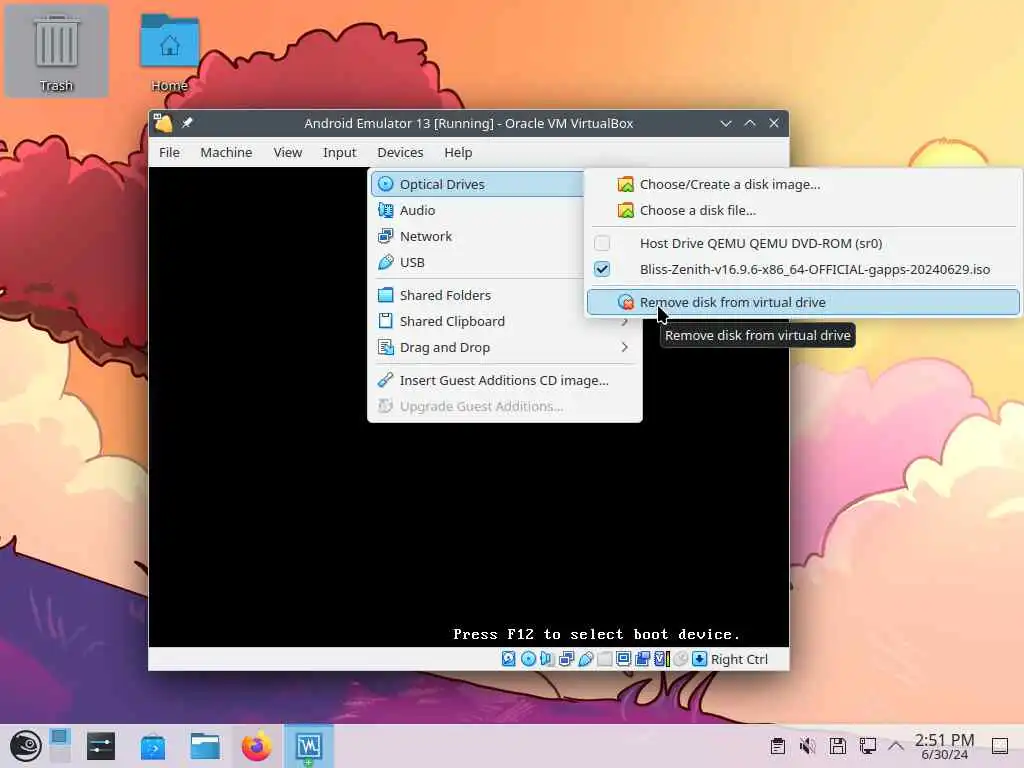Select Choose/Create a disk image option
This screenshot has width=1024, height=768.
[x=803, y=184]
